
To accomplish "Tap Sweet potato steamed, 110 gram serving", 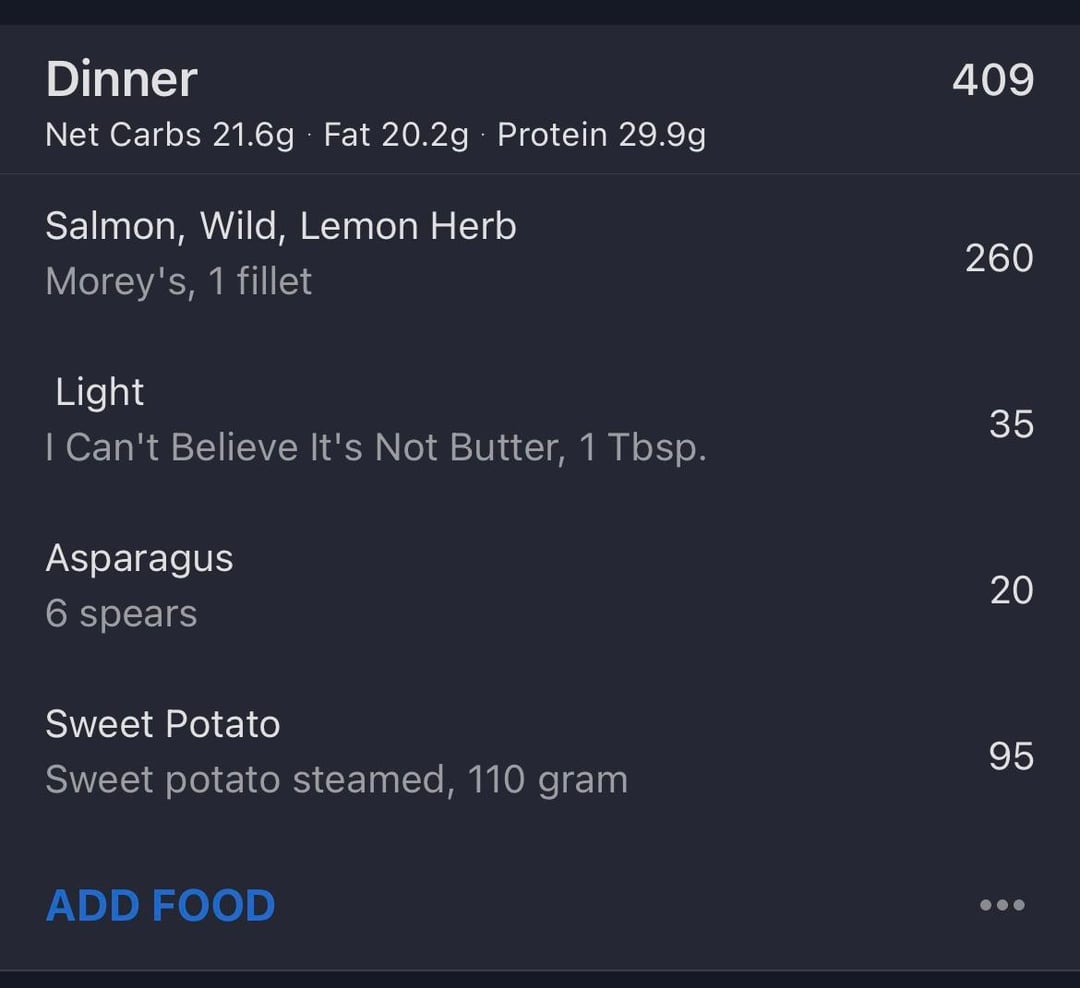I will coord(336,780).
